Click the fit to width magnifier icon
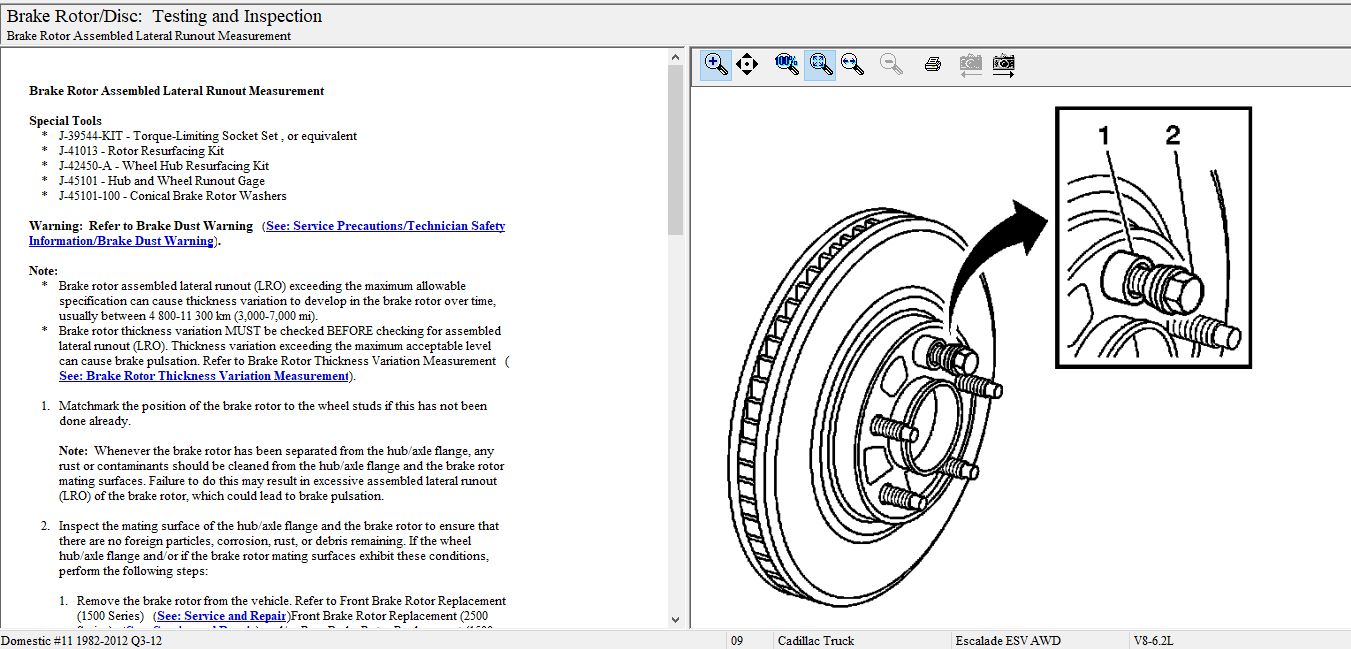The image size is (1351, 649). [852, 65]
